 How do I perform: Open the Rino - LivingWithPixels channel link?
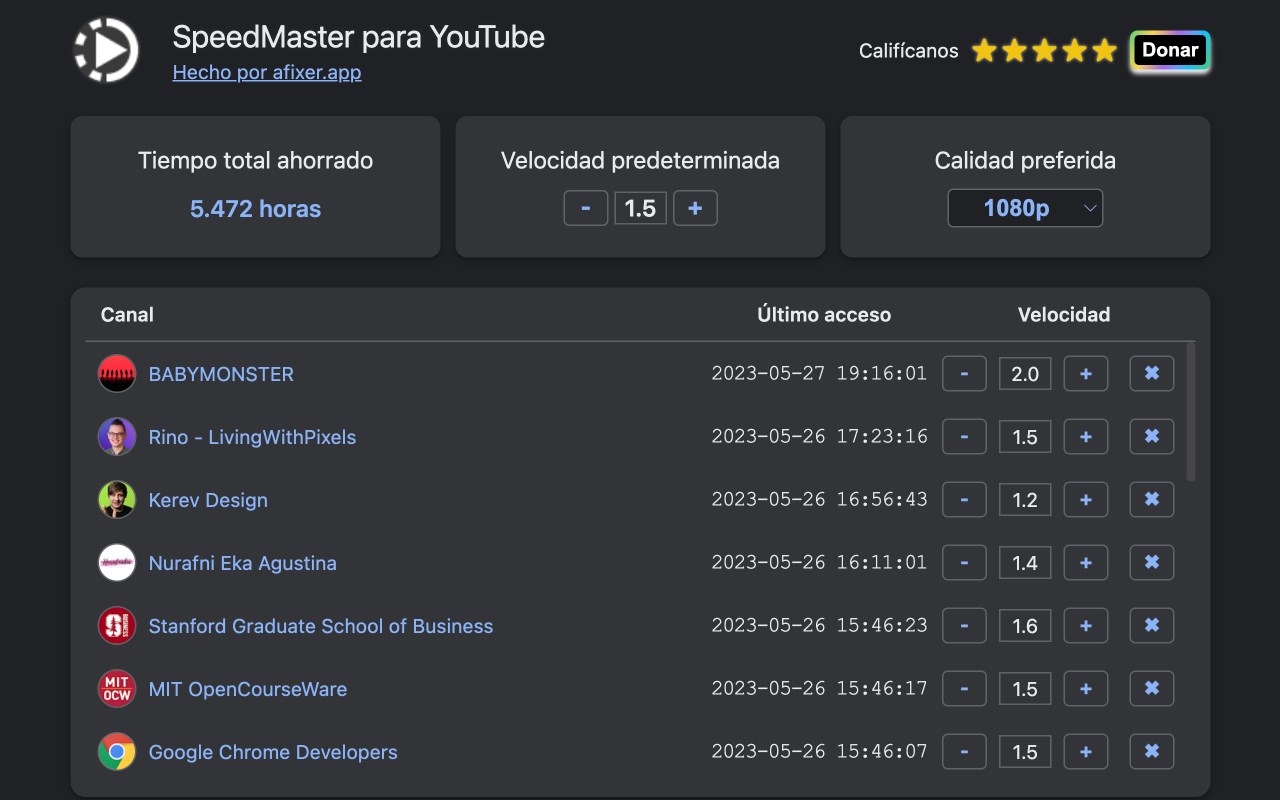coord(252,437)
